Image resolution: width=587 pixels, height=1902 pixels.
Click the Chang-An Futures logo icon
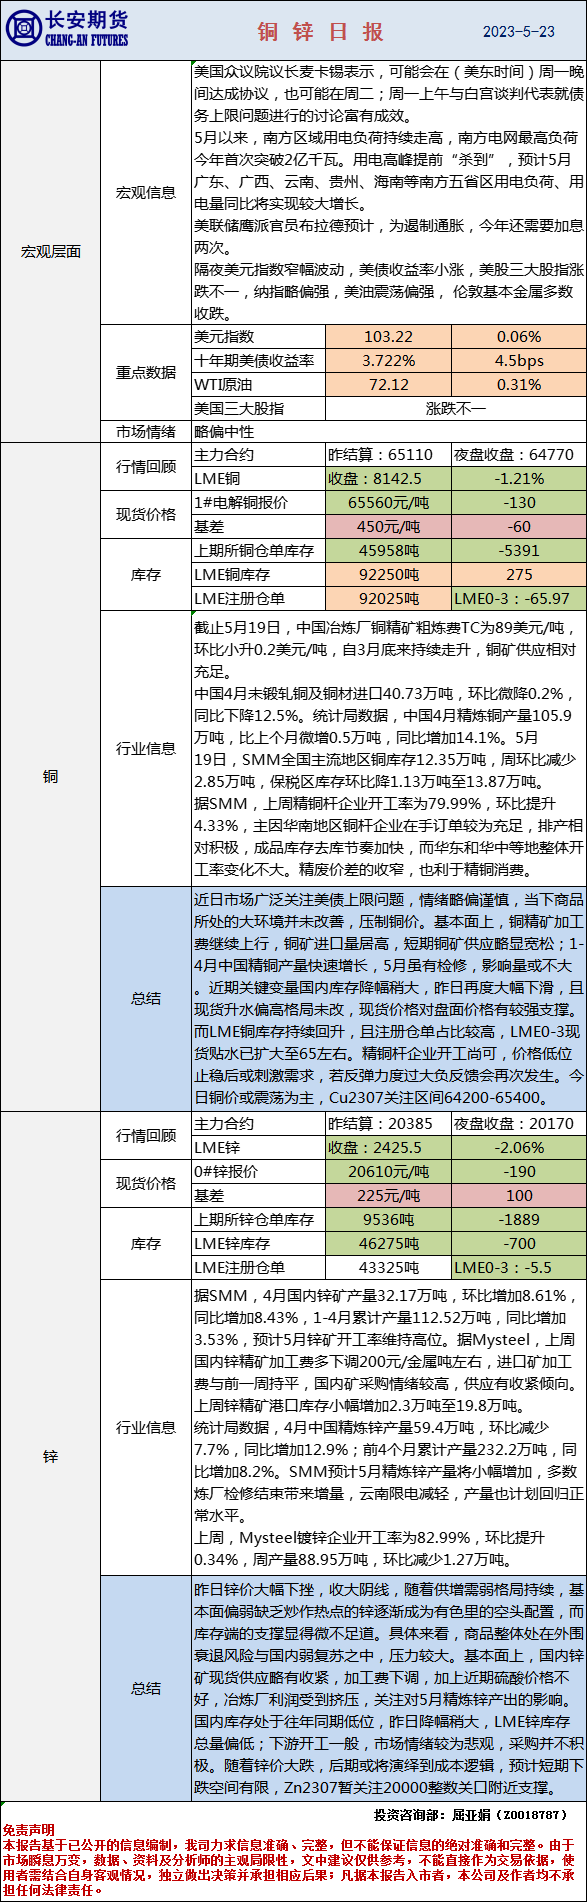click(x=22, y=30)
